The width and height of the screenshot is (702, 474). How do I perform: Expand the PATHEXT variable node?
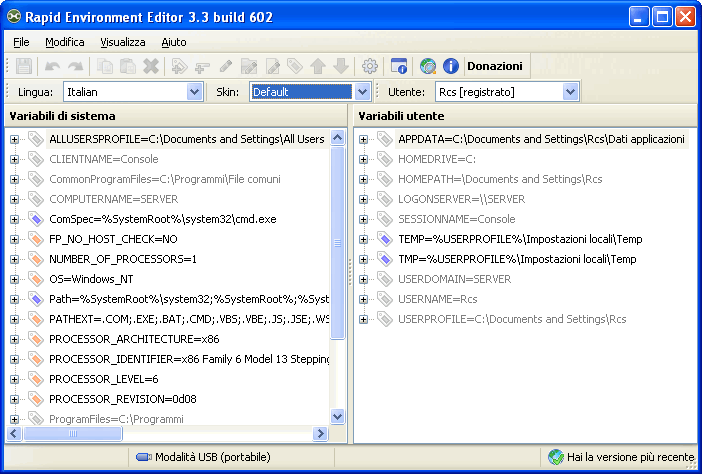click(14, 319)
